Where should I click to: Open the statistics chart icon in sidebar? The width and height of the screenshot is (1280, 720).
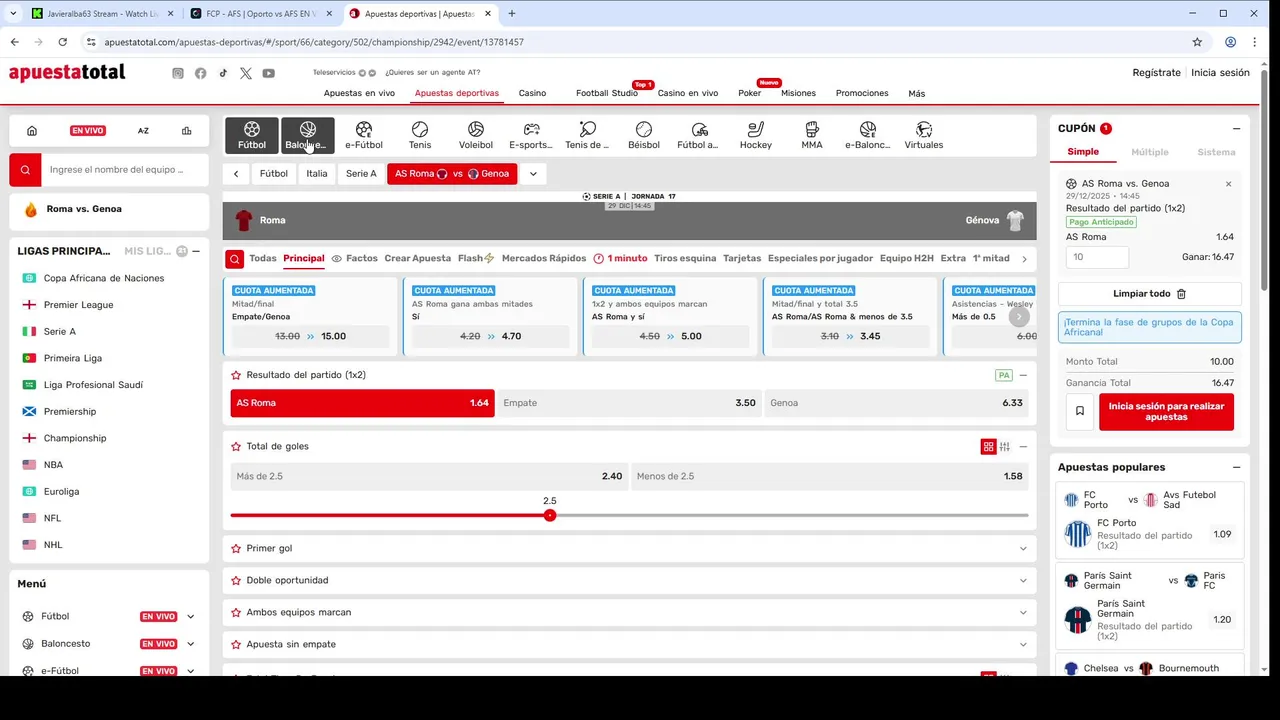coord(186,131)
